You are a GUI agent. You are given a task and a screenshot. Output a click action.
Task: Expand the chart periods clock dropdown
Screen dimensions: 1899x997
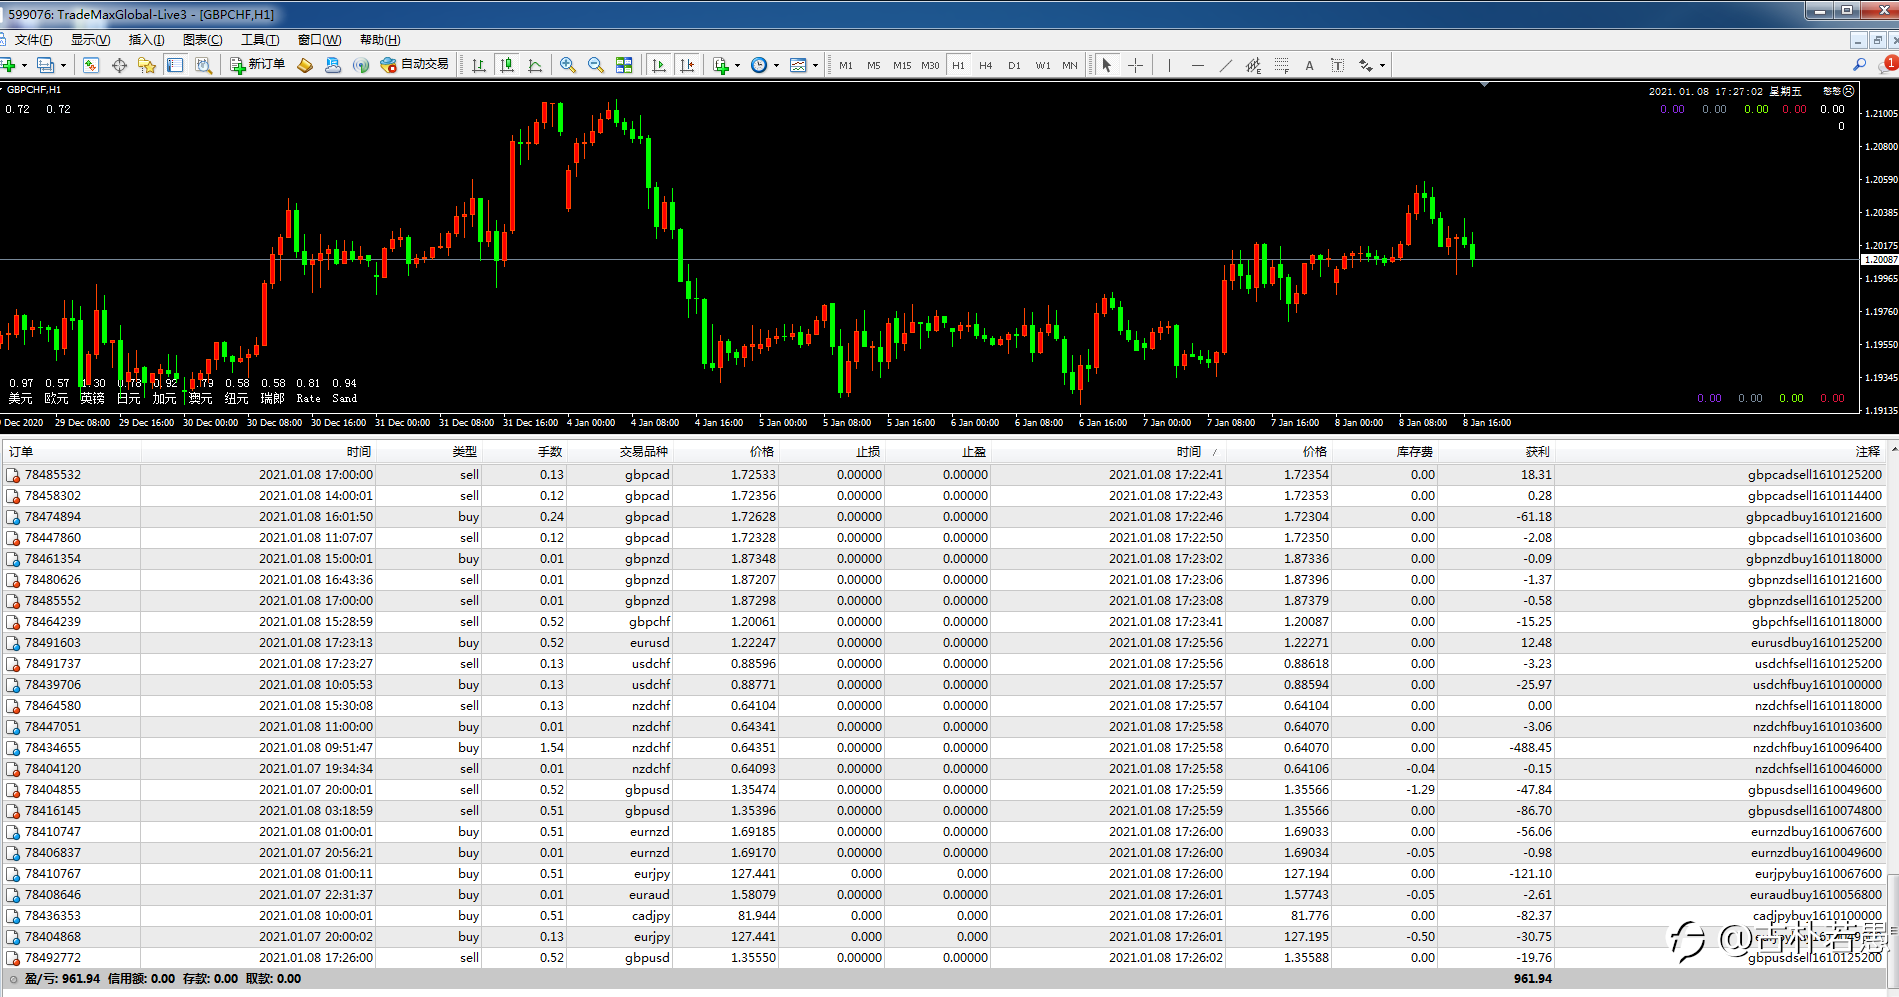pyautogui.click(x=776, y=66)
